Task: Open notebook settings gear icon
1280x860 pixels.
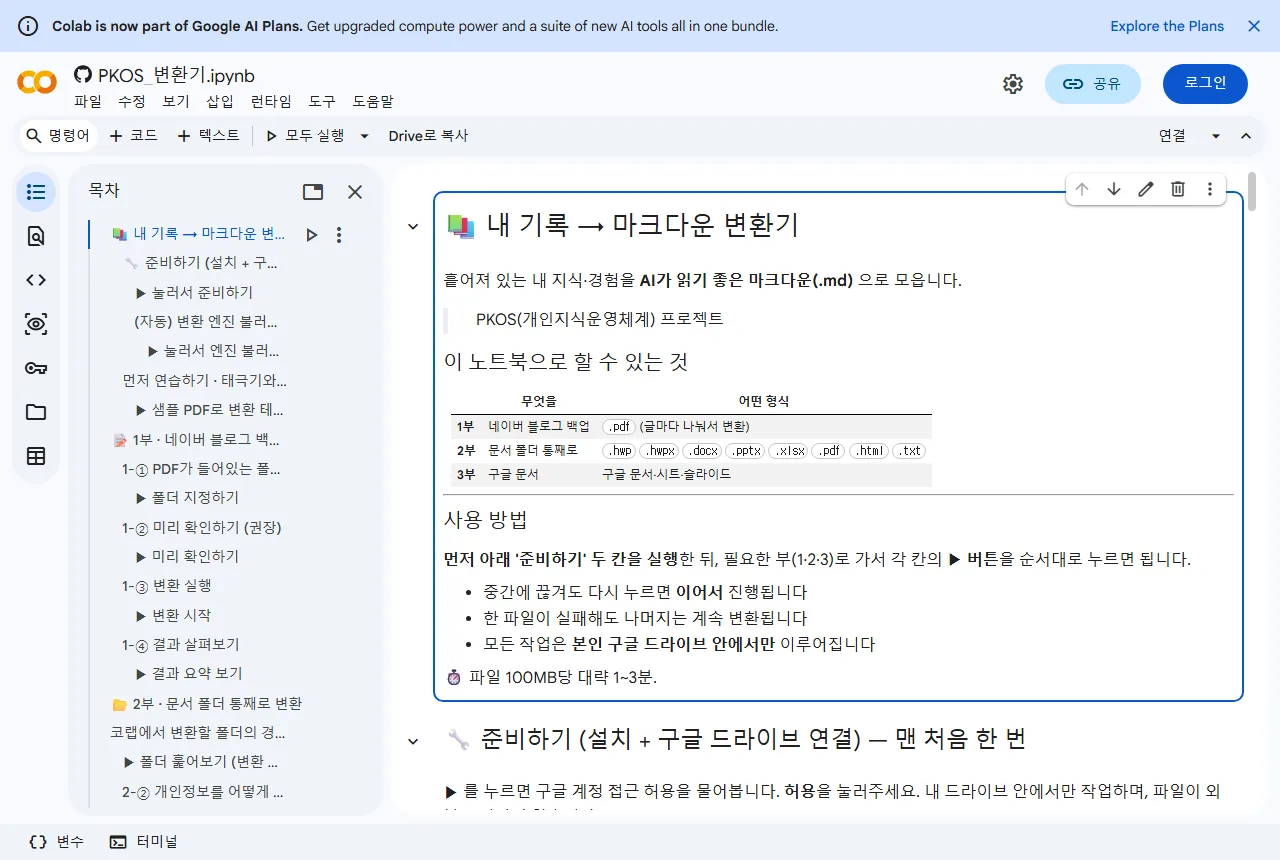Action: 1013,84
